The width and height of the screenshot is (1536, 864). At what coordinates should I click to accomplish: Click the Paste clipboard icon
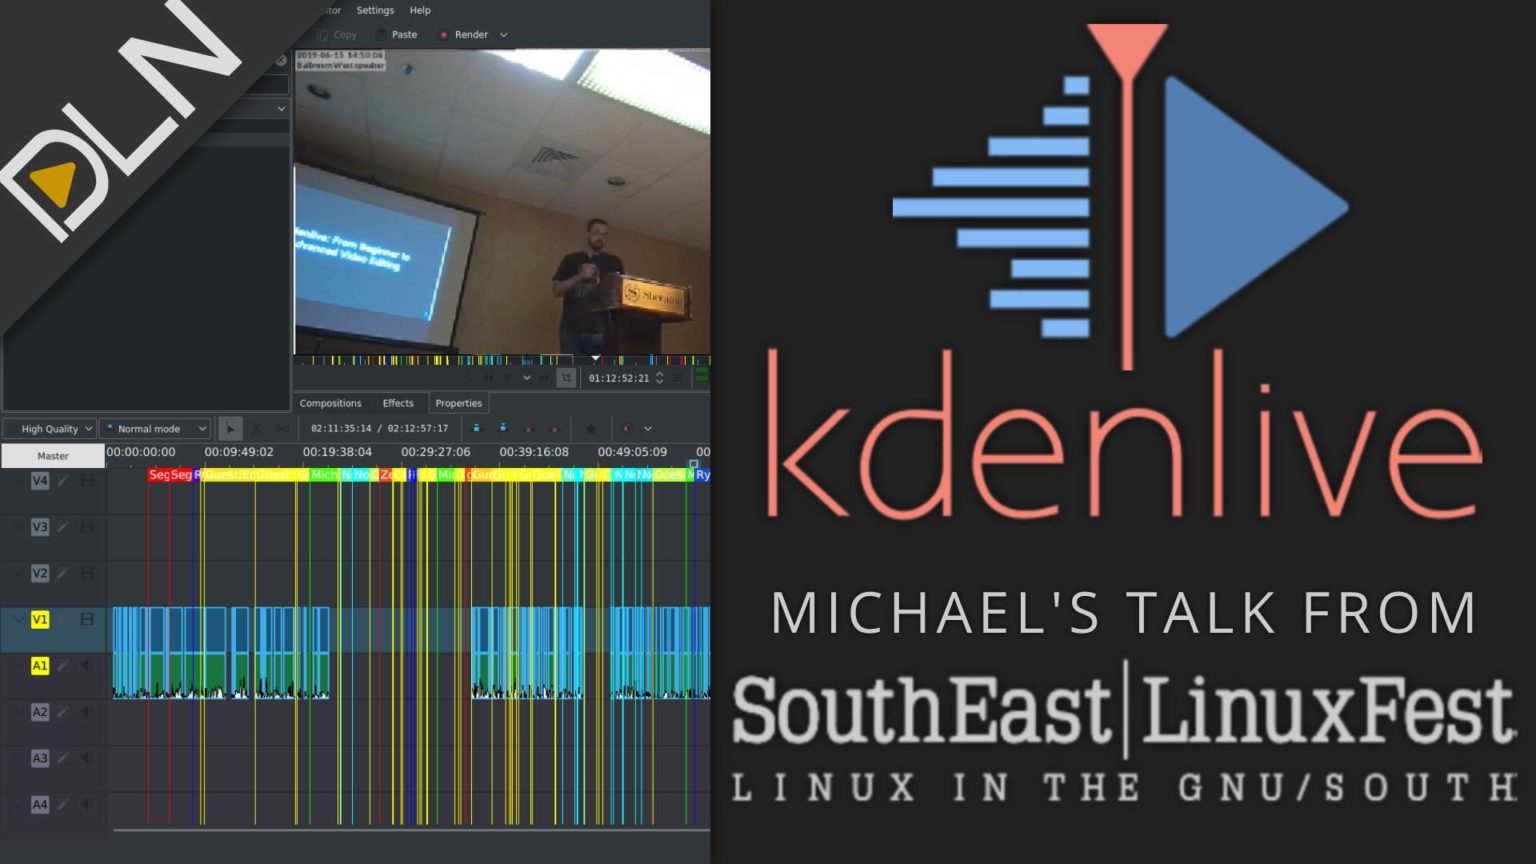(x=381, y=35)
